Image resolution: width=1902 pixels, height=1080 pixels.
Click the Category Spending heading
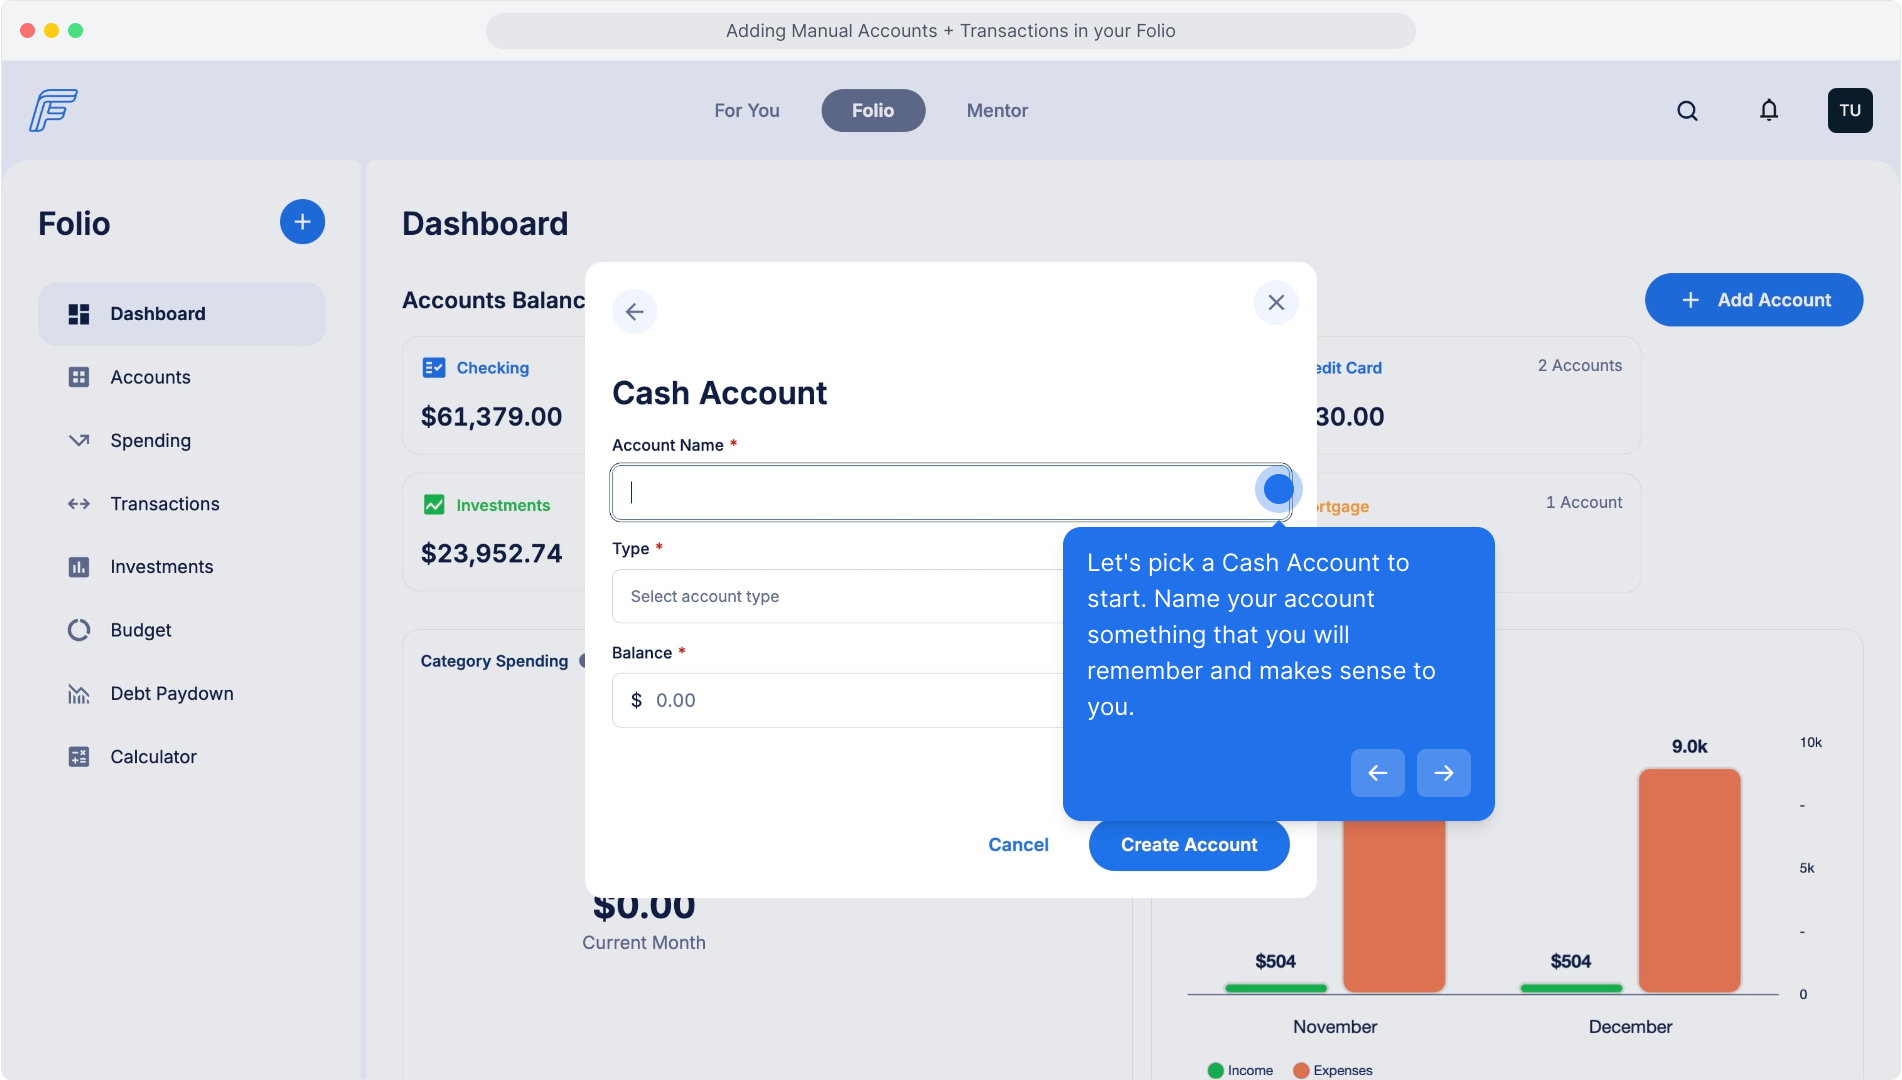click(x=494, y=661)
